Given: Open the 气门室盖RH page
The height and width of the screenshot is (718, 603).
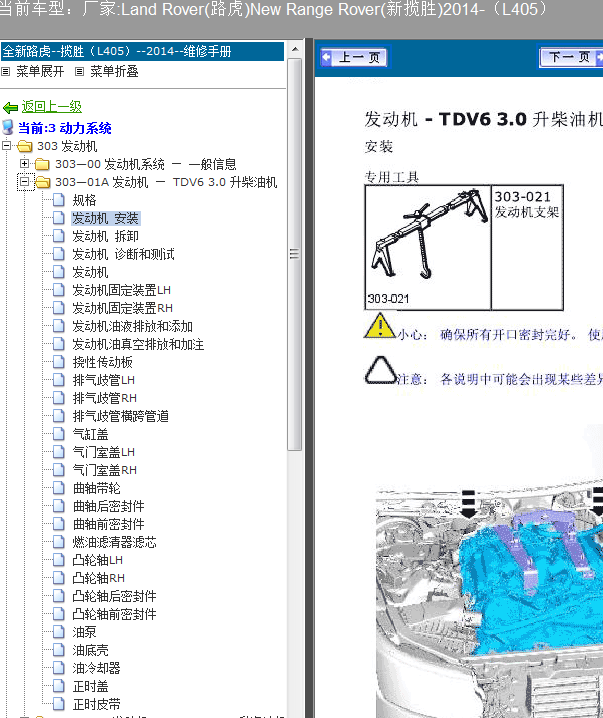Looking at the screenshot, I should pos(104,470).
